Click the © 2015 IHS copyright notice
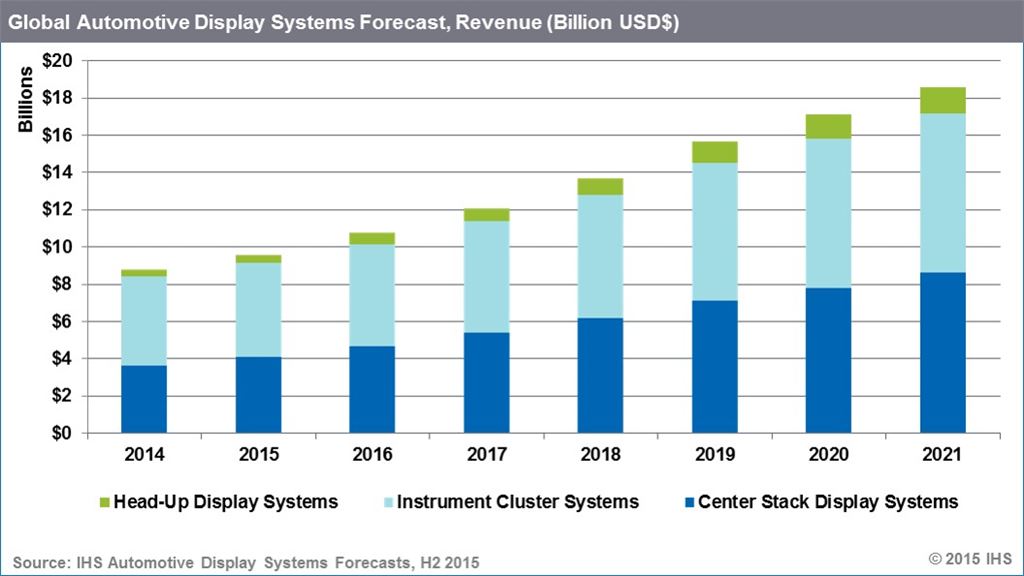Screen dimensions: 1024x576 pyautogui.click(x=969, y=557)
